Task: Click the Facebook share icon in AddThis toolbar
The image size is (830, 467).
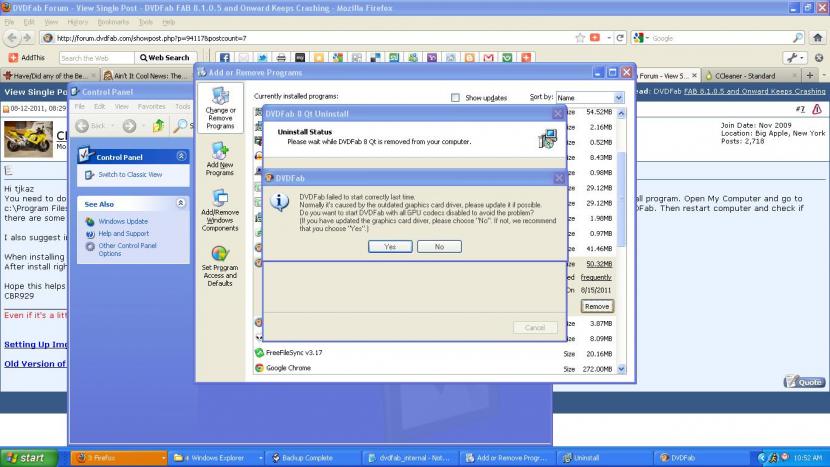Action: point(224,58)
